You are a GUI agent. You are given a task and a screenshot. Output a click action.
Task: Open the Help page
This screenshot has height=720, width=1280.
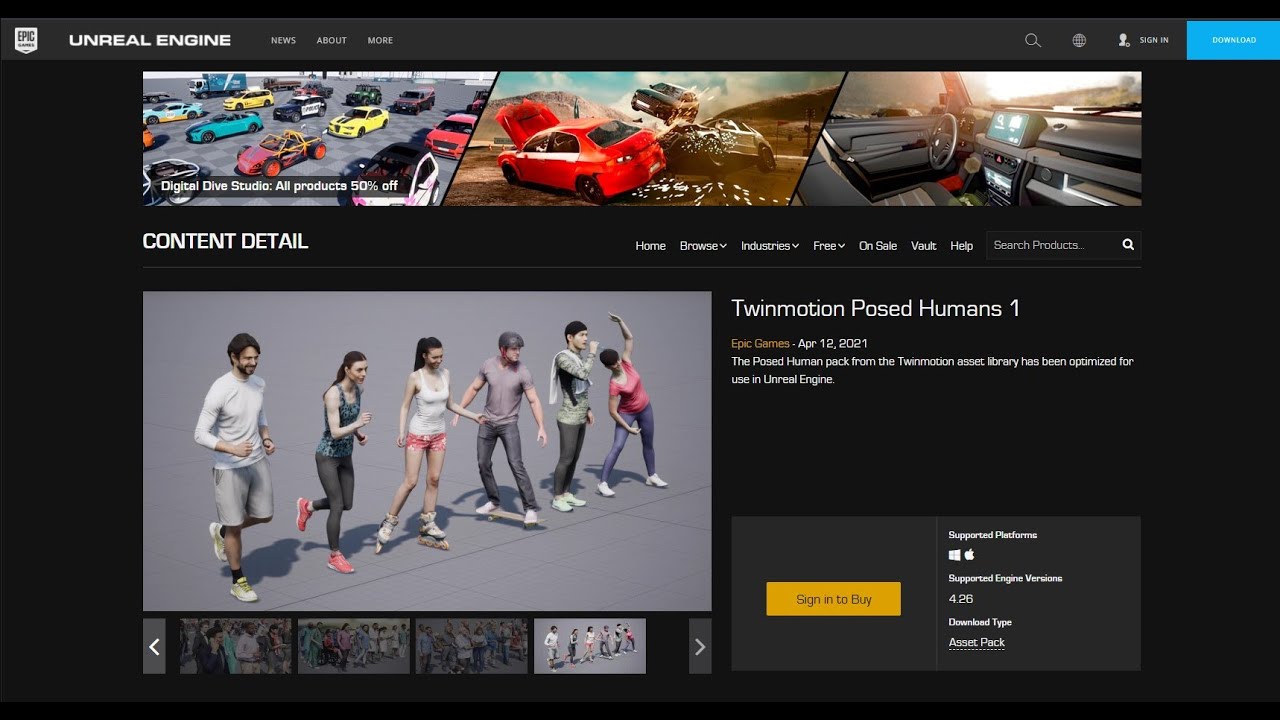[x=962, y=246]
